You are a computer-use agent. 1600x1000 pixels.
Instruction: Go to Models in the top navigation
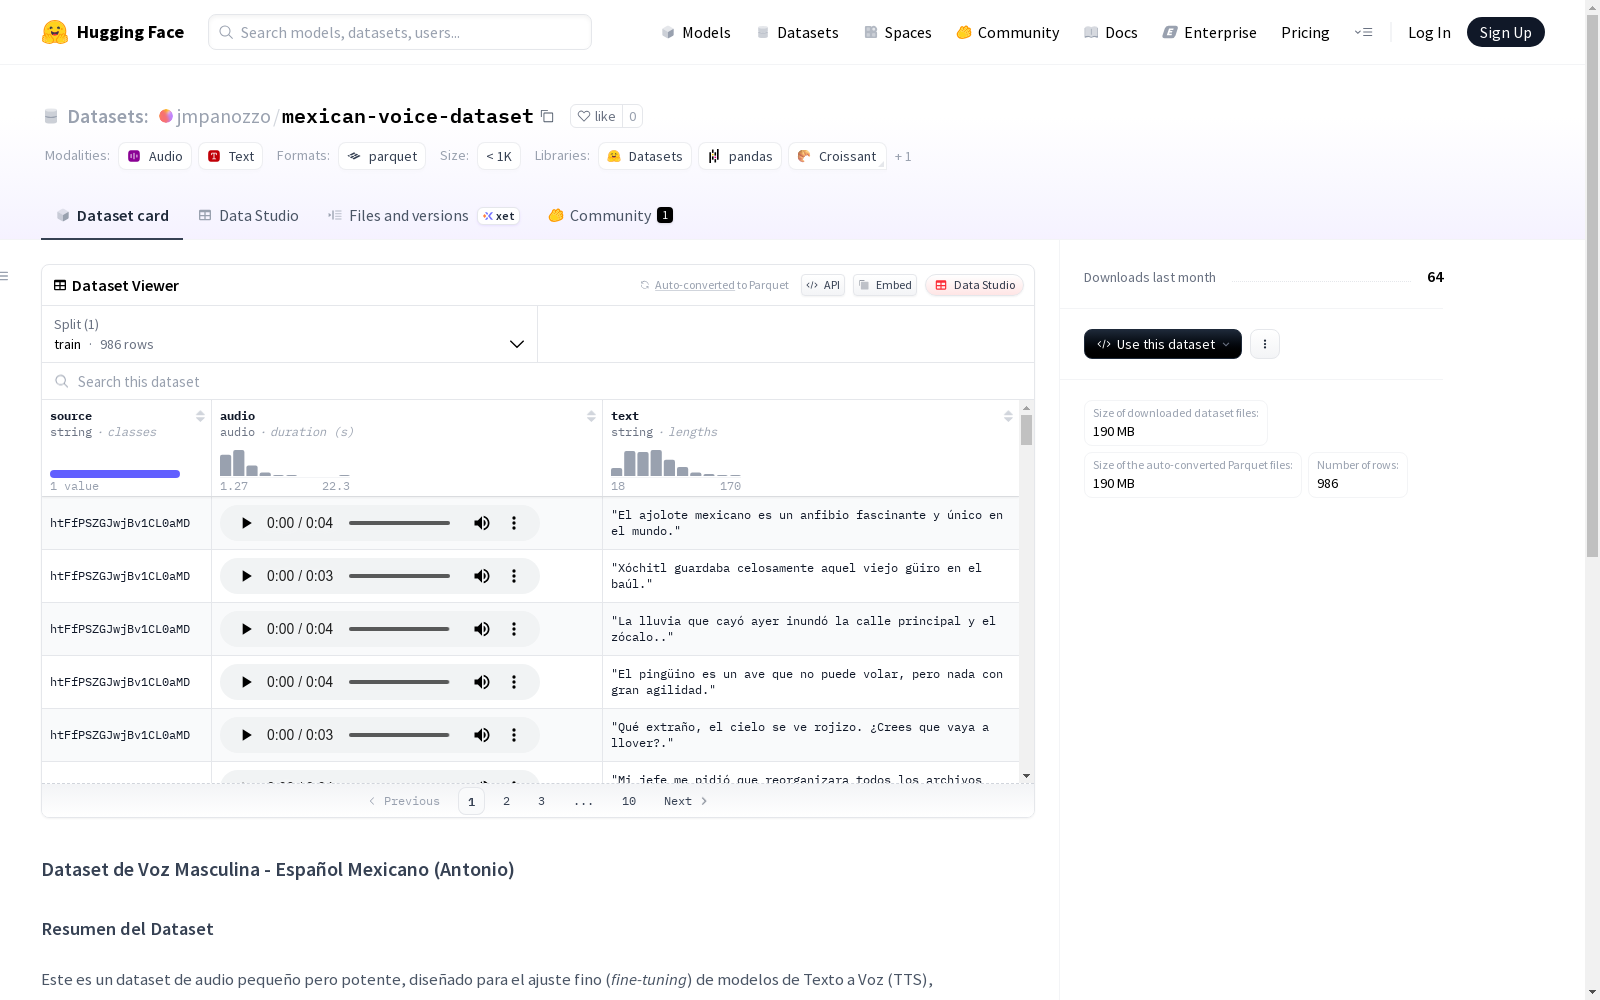696,32
